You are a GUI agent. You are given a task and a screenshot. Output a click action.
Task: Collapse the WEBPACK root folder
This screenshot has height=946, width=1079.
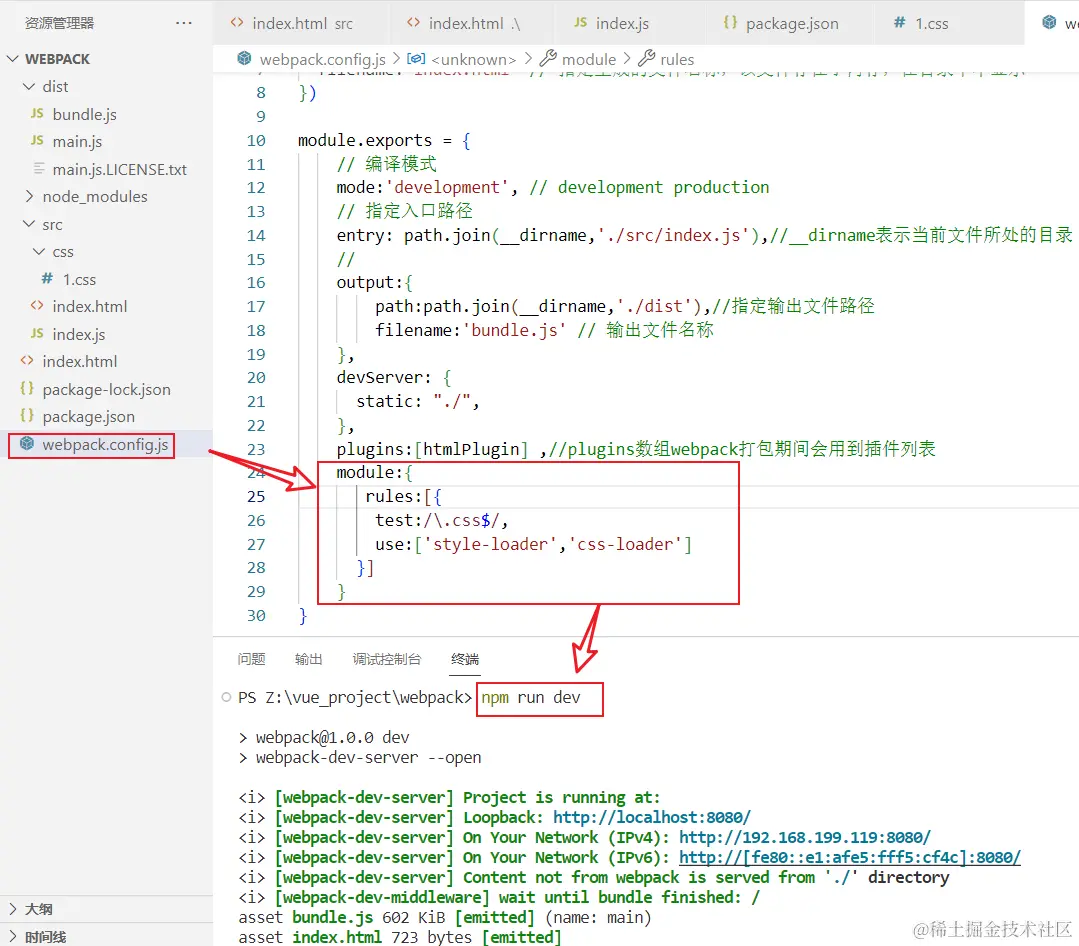tap(12, 59)
